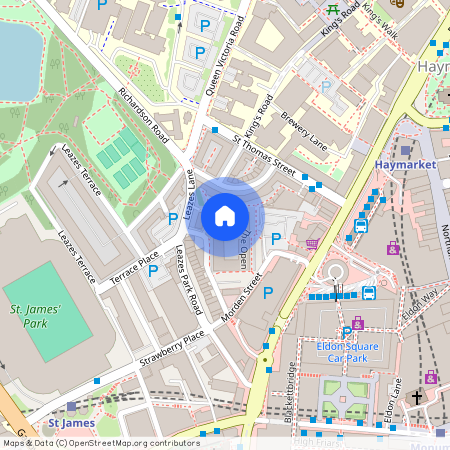Select the St James metro station square marker
This screenshot has width=450, height=450.
[x=72, y=406]
